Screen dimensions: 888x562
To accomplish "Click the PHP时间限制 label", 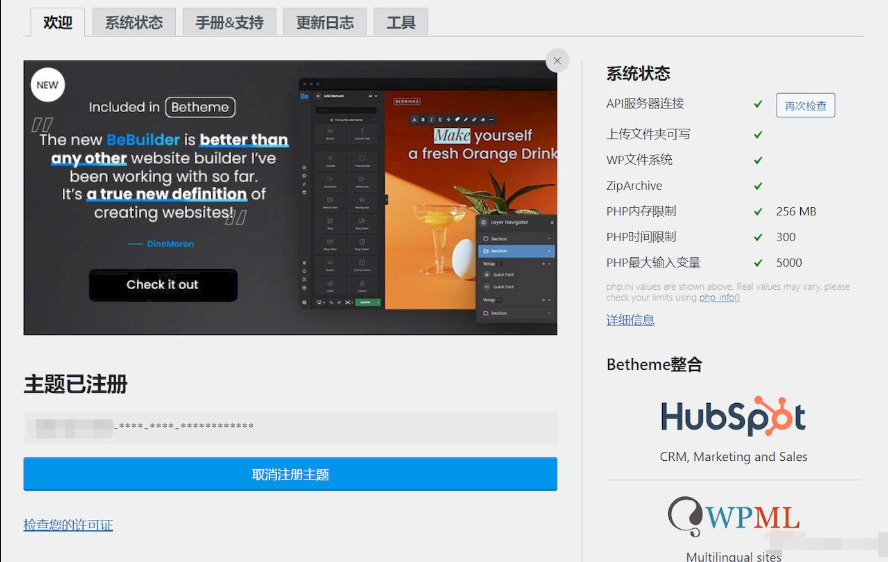I will pyautogui.click(x=641, y=237).
